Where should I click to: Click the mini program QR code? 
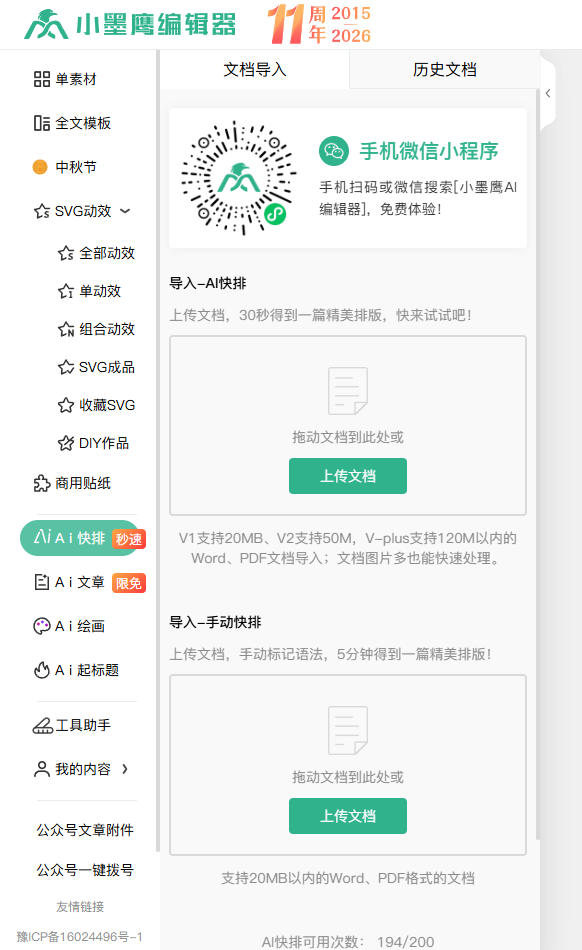click(x=239, y=178)
